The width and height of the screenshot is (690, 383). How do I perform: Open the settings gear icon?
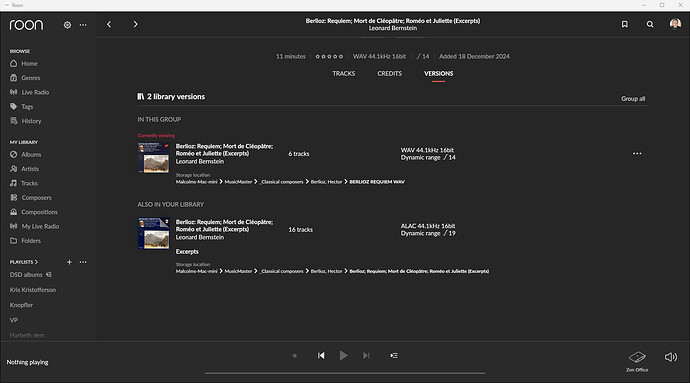(67, 25)
